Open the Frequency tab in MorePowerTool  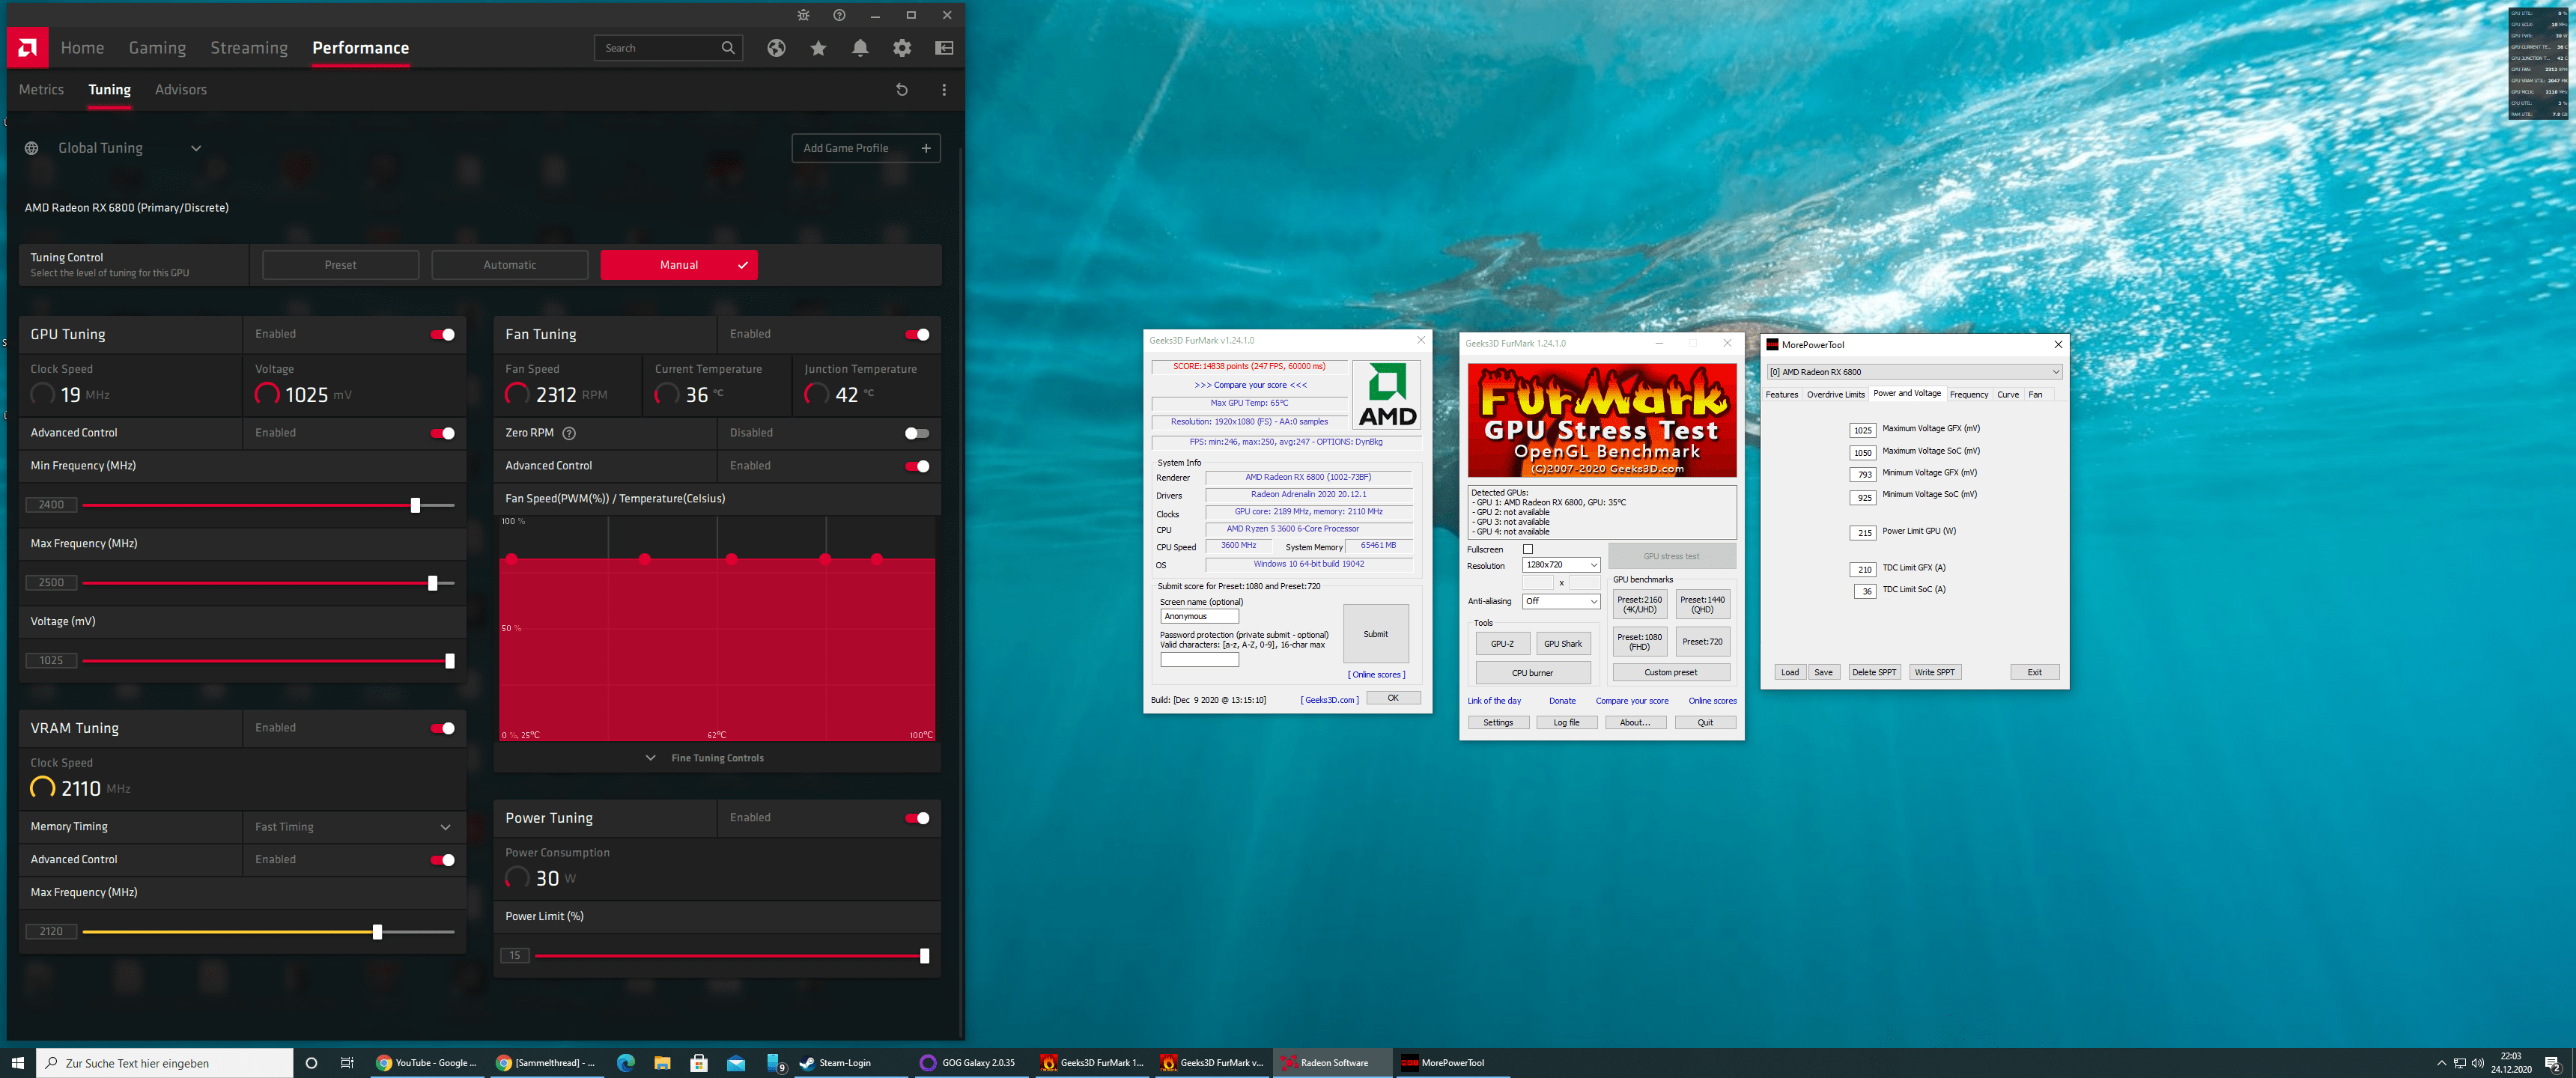click(x=1968, y=394)
